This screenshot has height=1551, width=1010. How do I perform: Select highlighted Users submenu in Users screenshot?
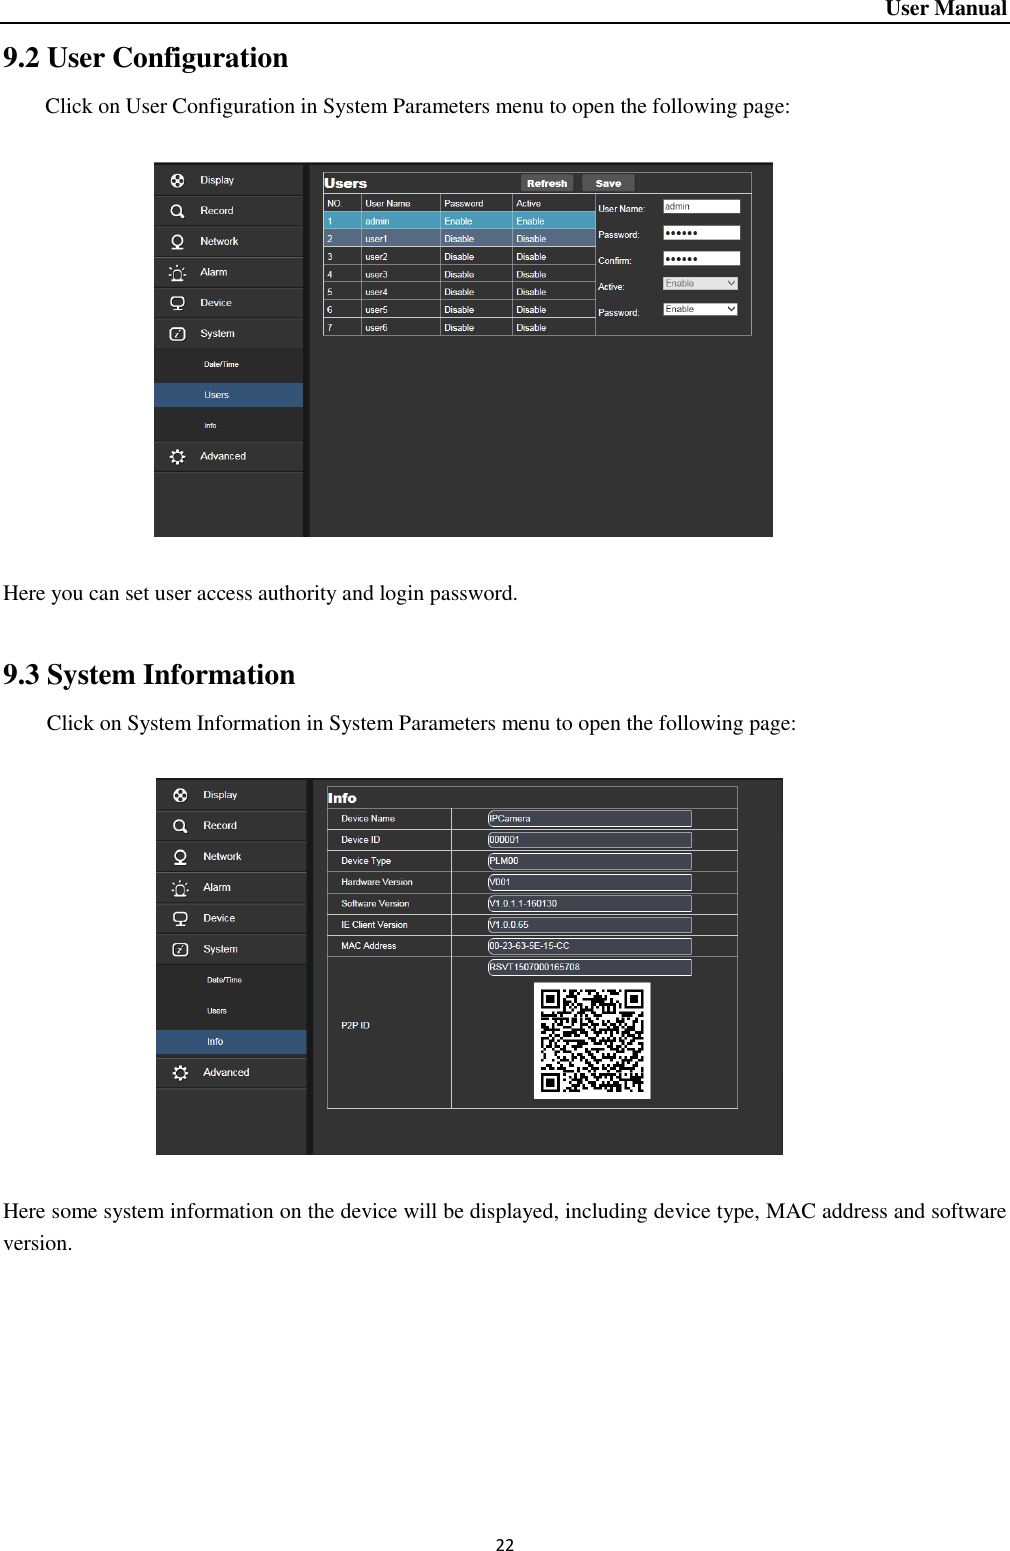click(x=229, y=395)
